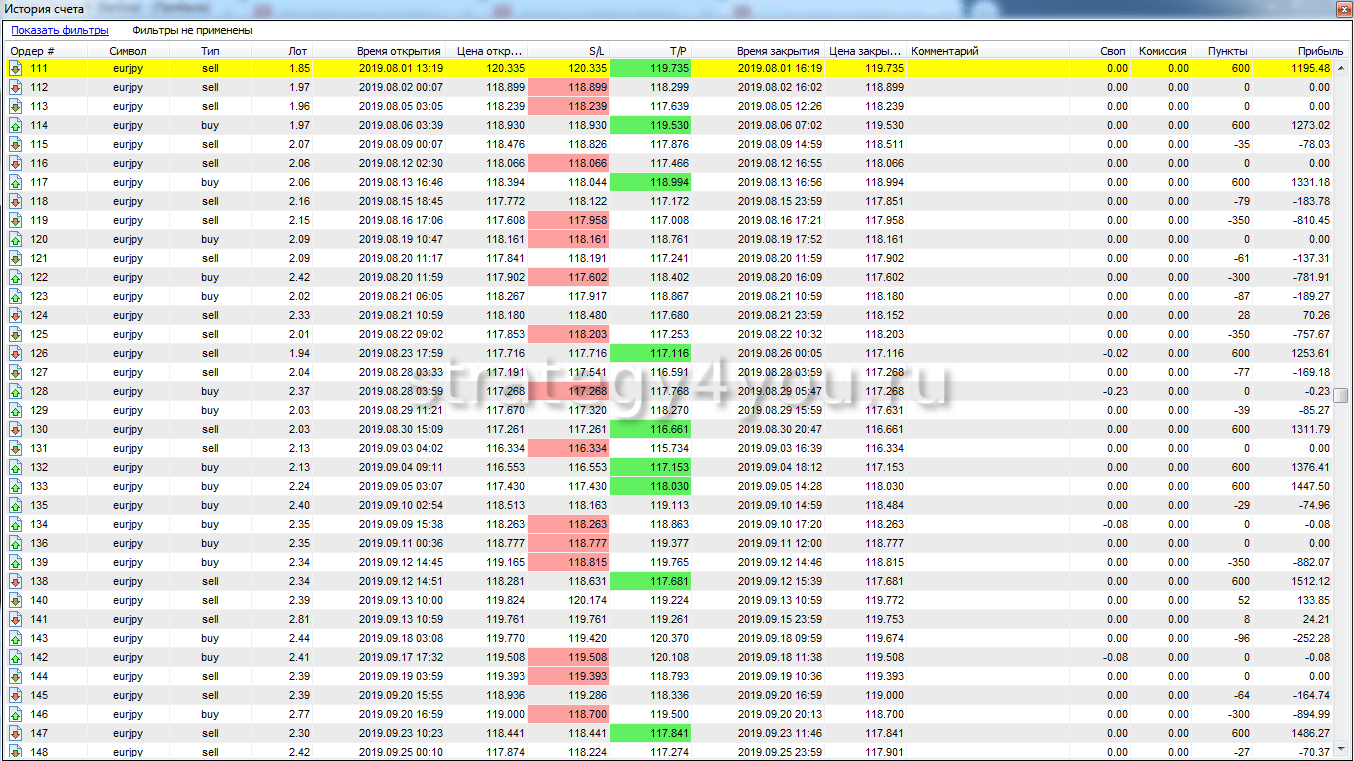
Task: Click the Время открытия column header
Action: click(398, 51)
